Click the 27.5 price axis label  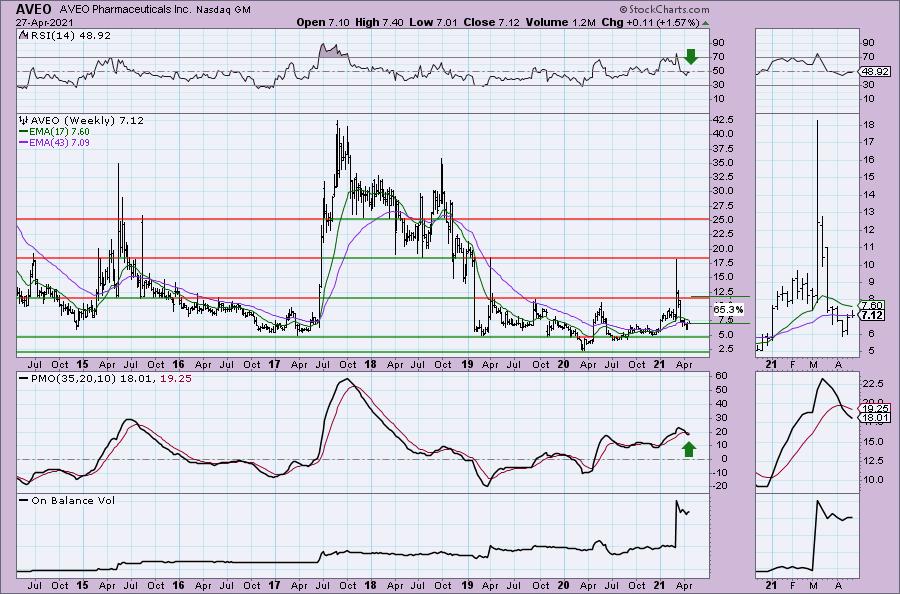pos(723,205)
